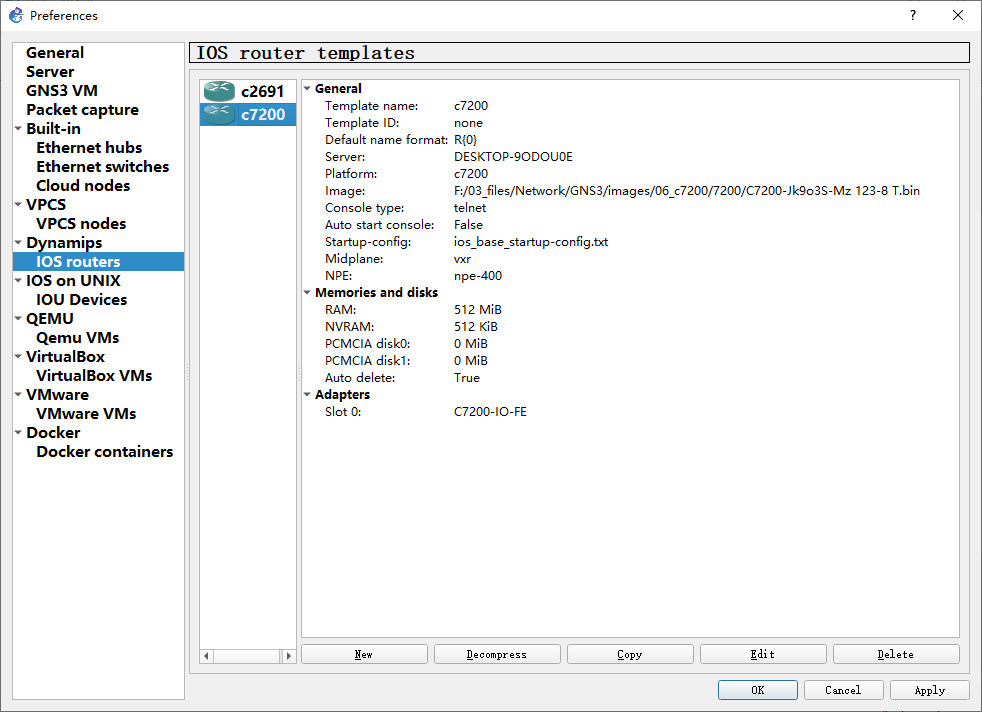This screenshot has height=712, width=982.
Task: Open Cloud nodes settings
Action: (x=83, y=185)
